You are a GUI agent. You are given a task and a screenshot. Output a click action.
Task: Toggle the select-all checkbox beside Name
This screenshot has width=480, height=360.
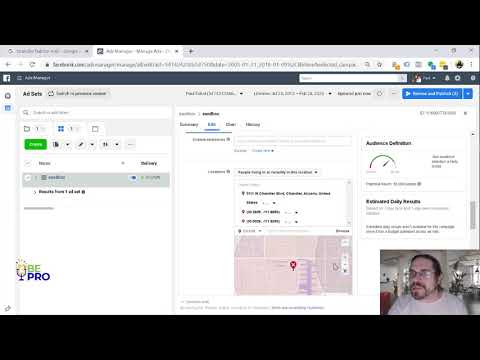pos(28,163)
